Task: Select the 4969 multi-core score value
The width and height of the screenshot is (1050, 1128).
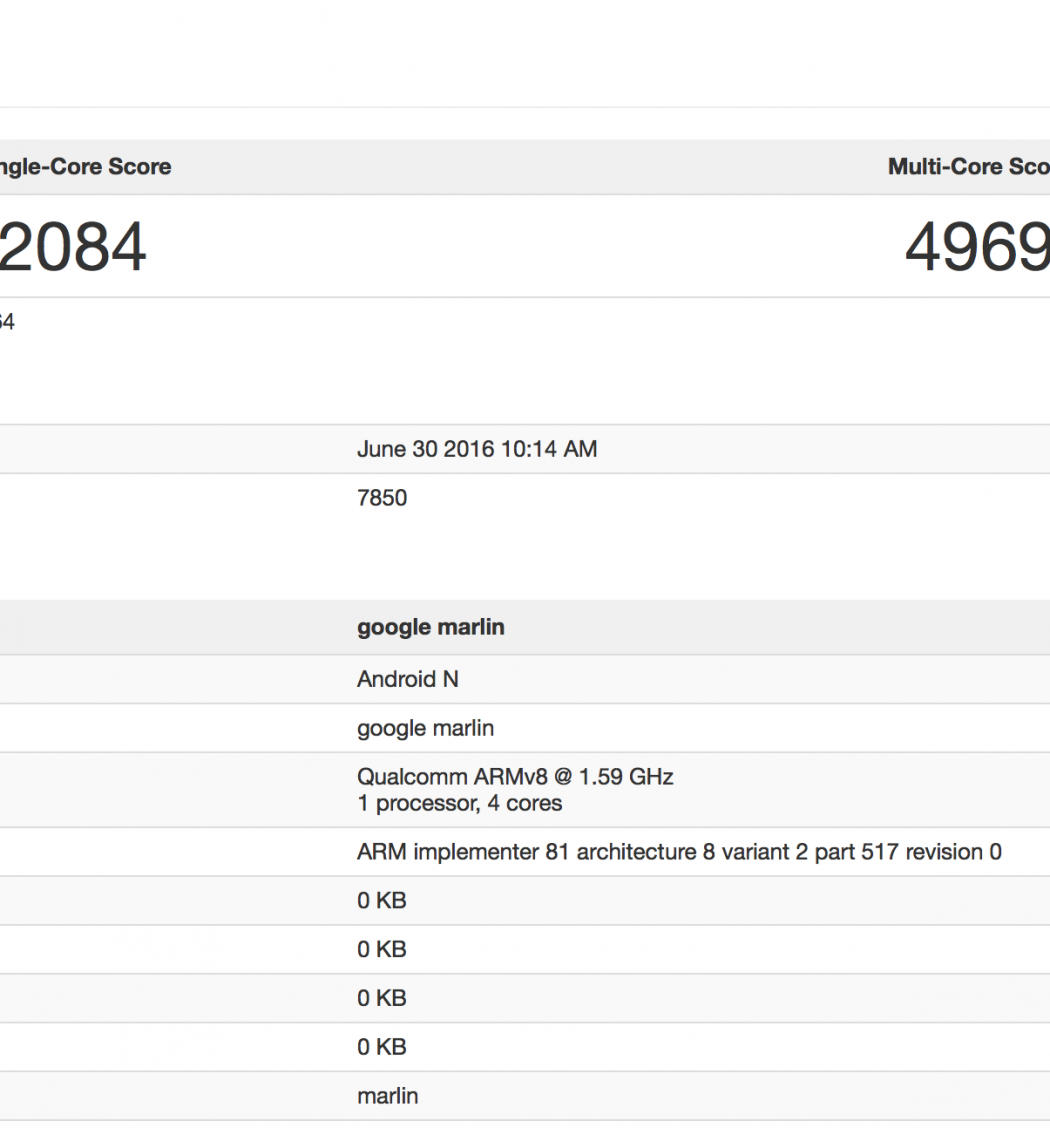Action: 976,248
